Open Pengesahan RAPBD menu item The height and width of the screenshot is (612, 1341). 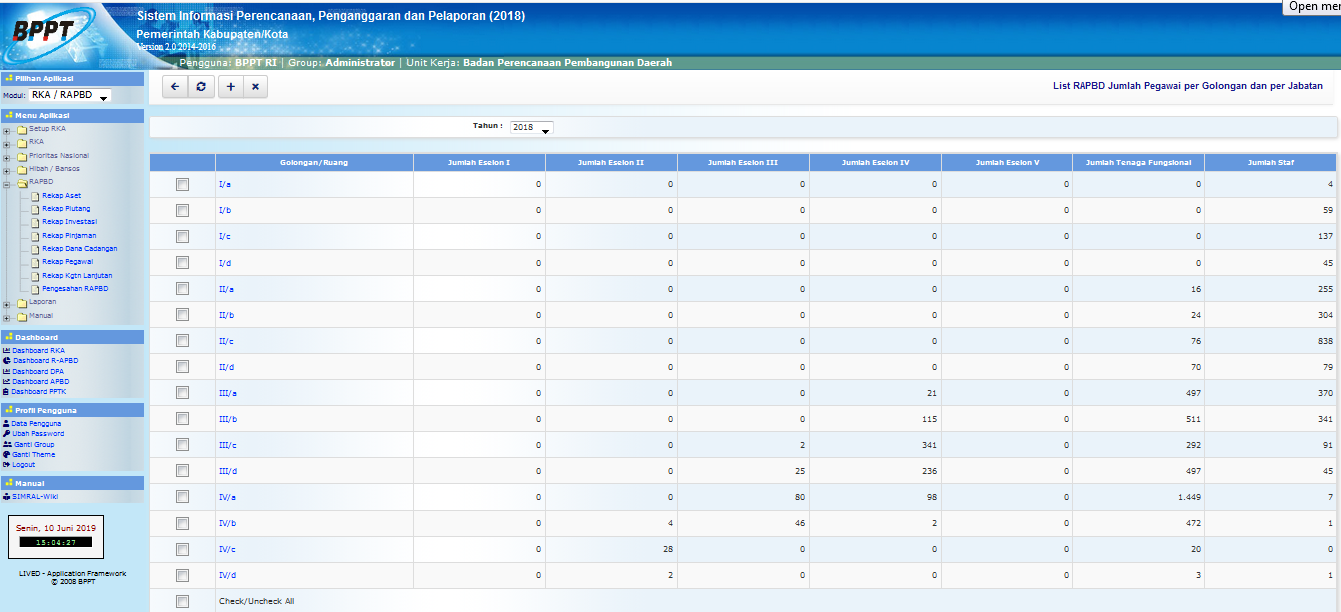pos(74,288)
